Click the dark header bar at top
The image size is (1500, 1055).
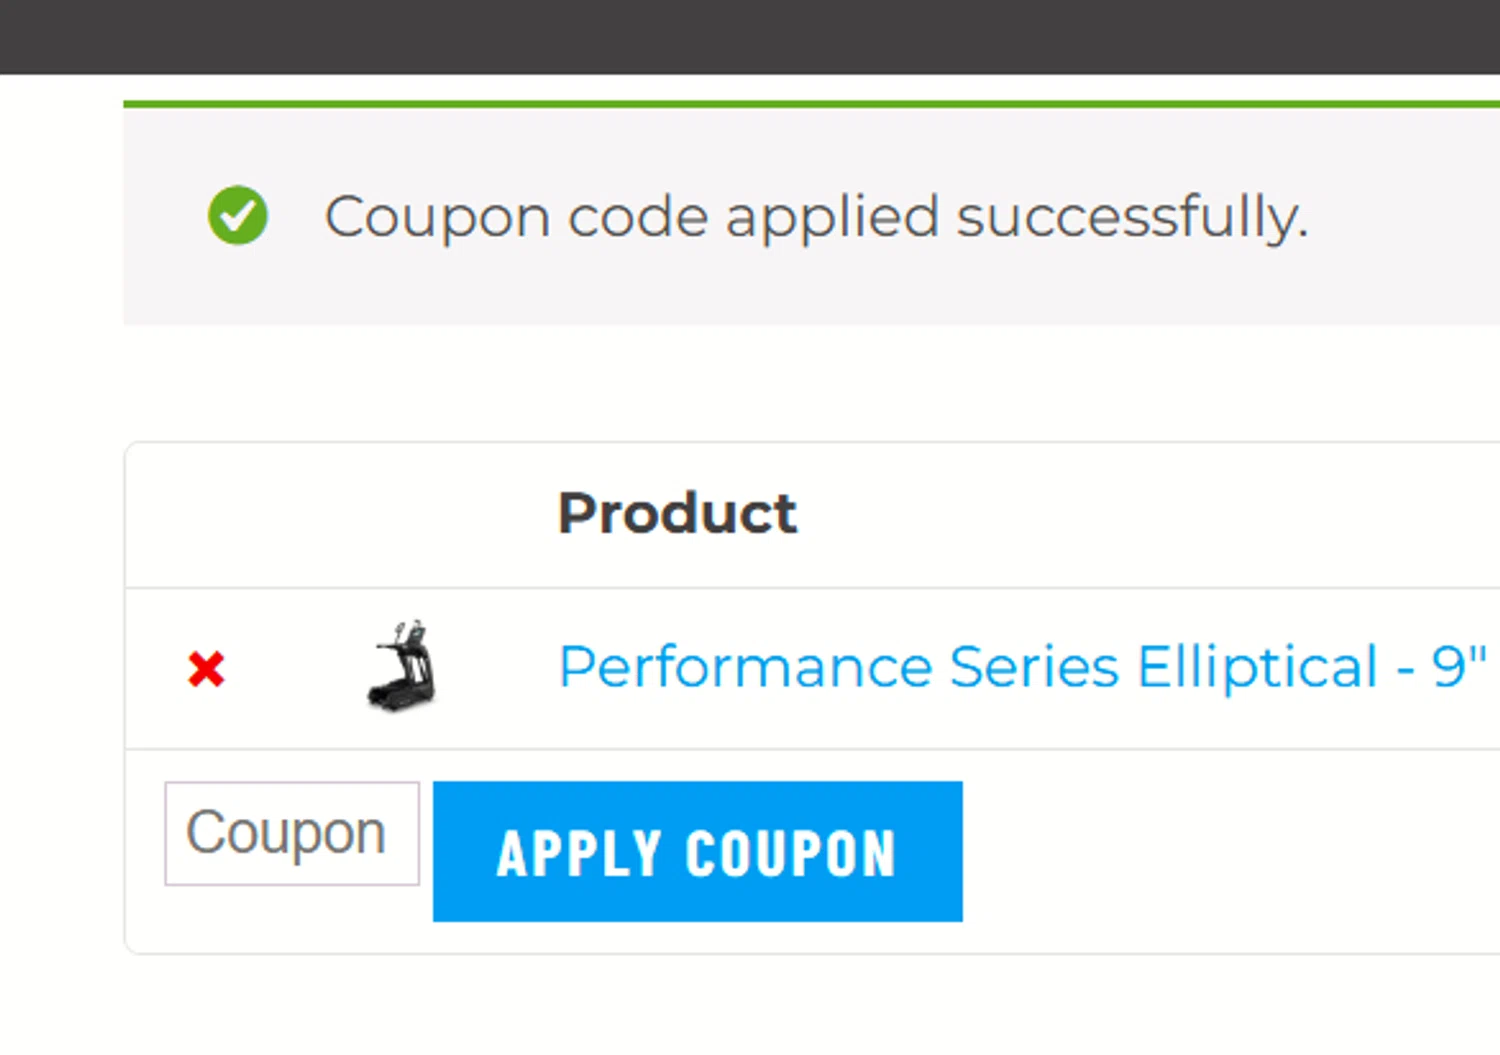[x=750, y=36]
